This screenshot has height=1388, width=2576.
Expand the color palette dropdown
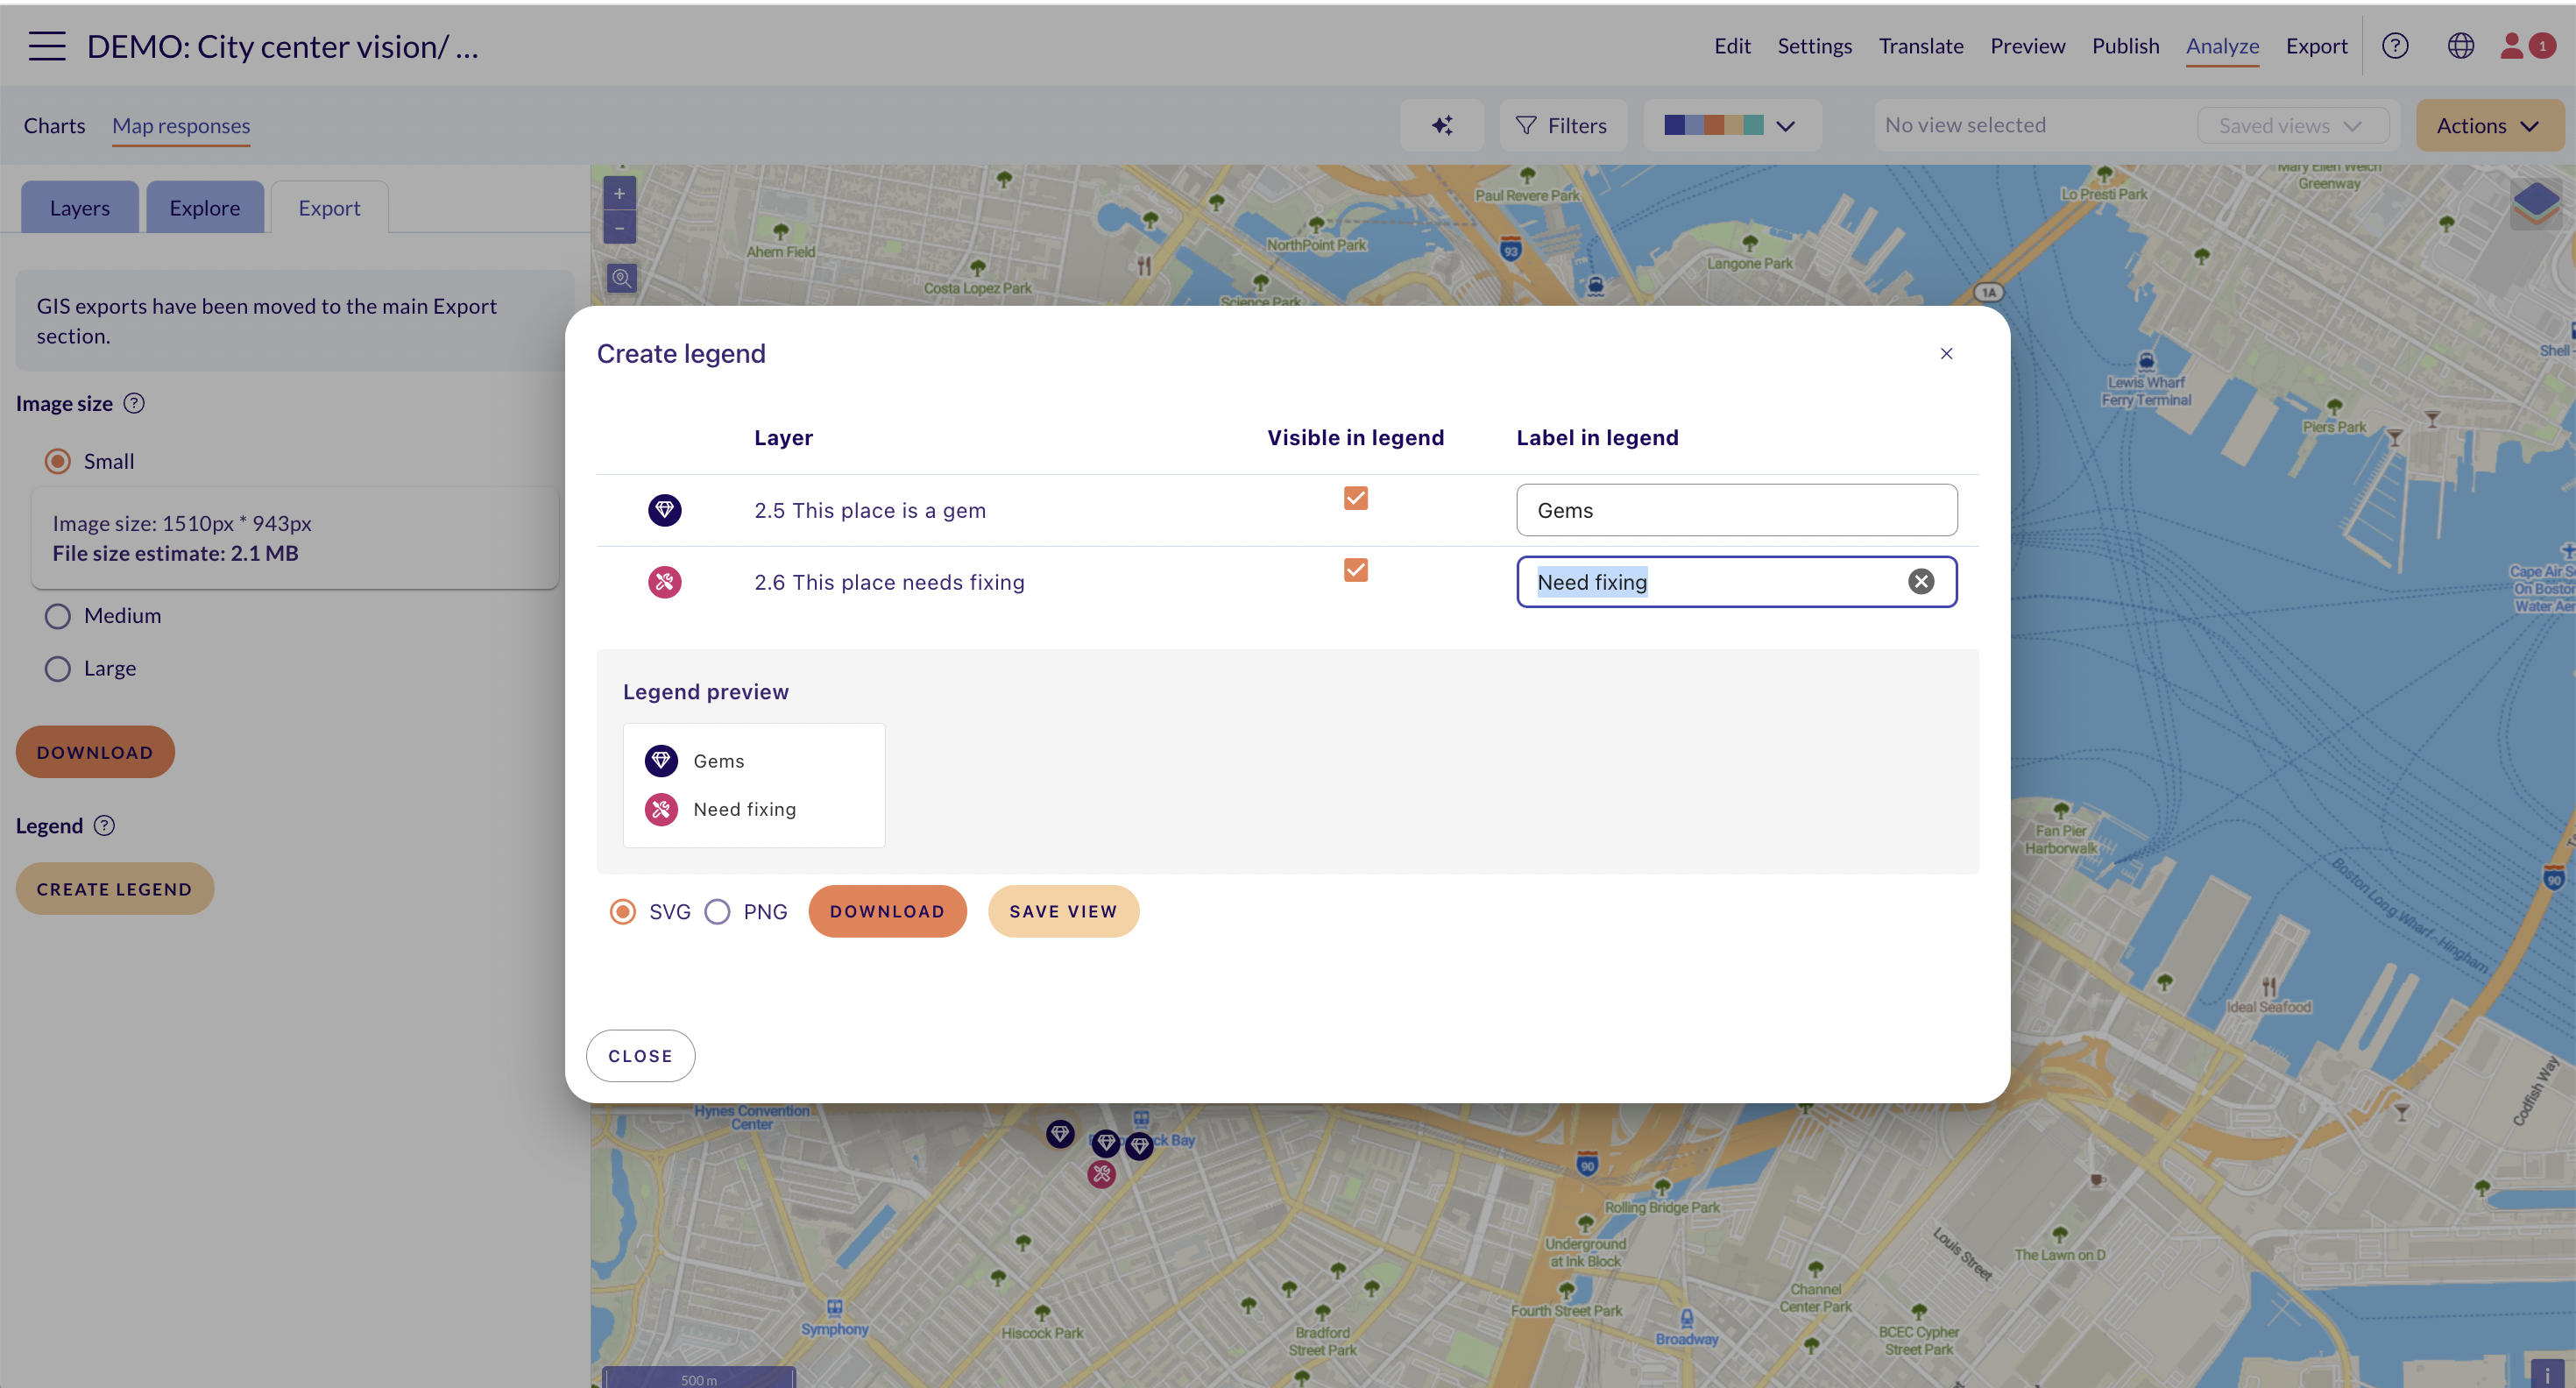click(1785, 126)
